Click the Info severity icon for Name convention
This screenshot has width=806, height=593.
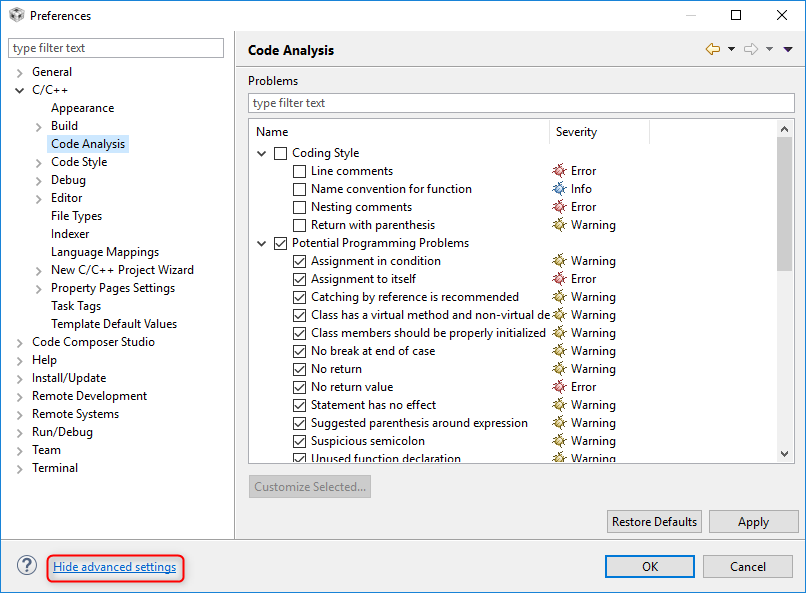coord(560,189)
